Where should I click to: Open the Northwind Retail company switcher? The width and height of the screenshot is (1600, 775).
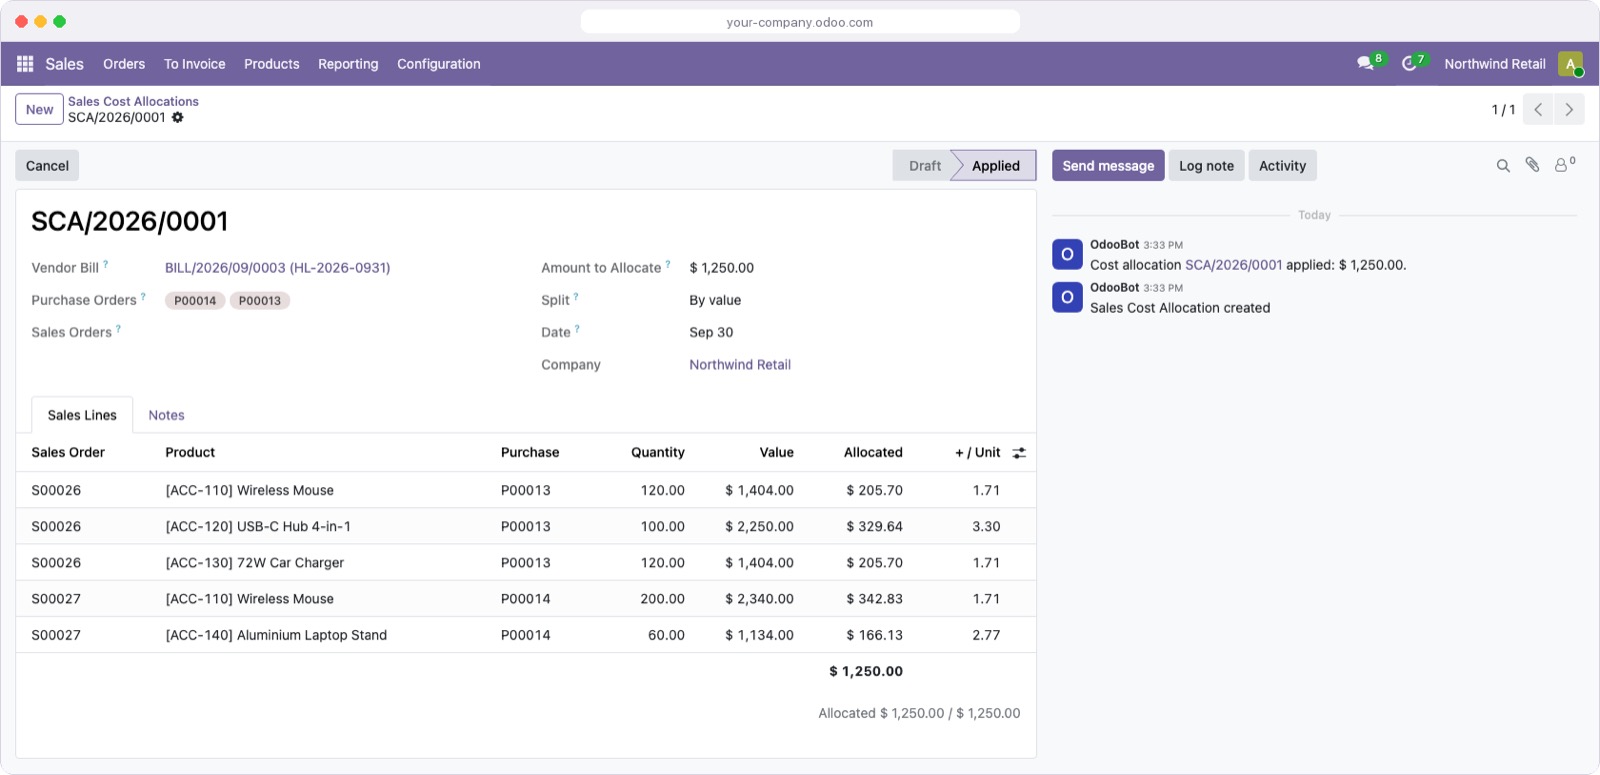click(1495, 64)
